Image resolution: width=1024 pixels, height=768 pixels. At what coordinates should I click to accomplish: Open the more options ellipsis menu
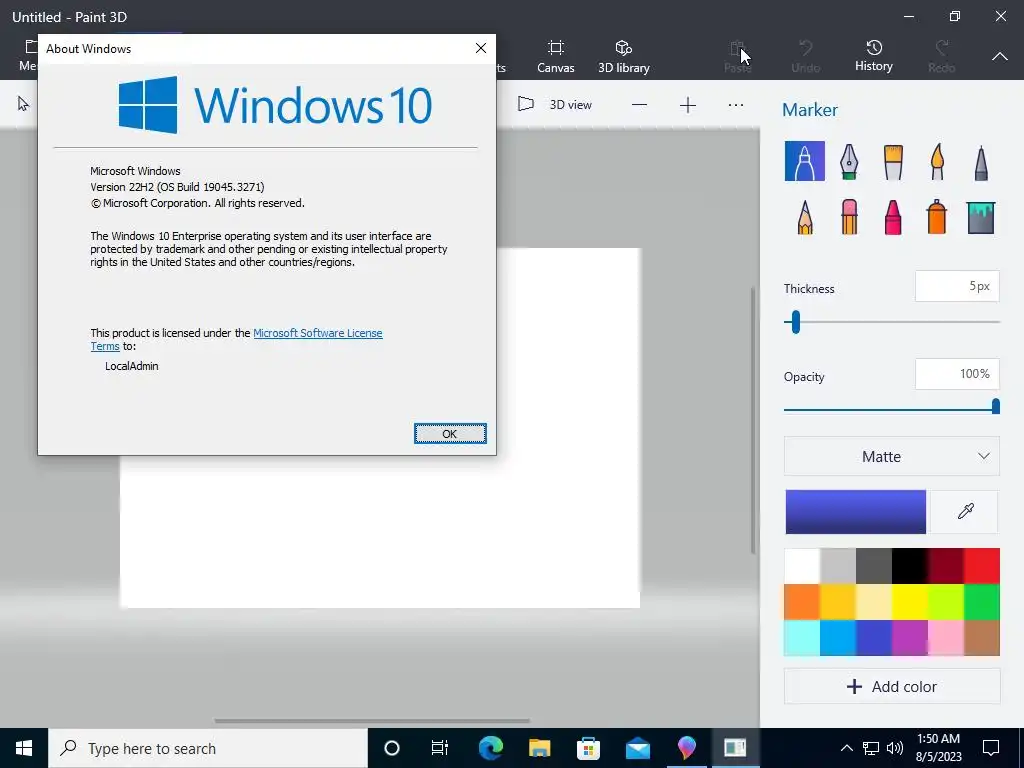tap(736, 105)
